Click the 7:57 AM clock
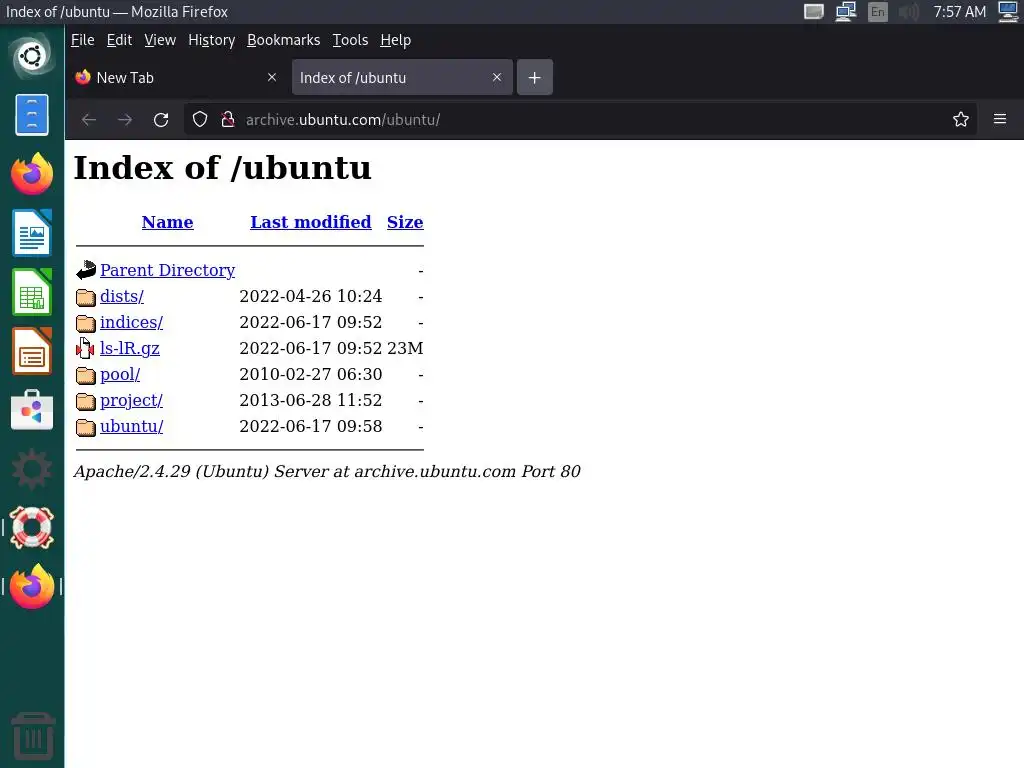Image resolution: width=1024 pixels, height=768 pixels. (x=959, y=12)
